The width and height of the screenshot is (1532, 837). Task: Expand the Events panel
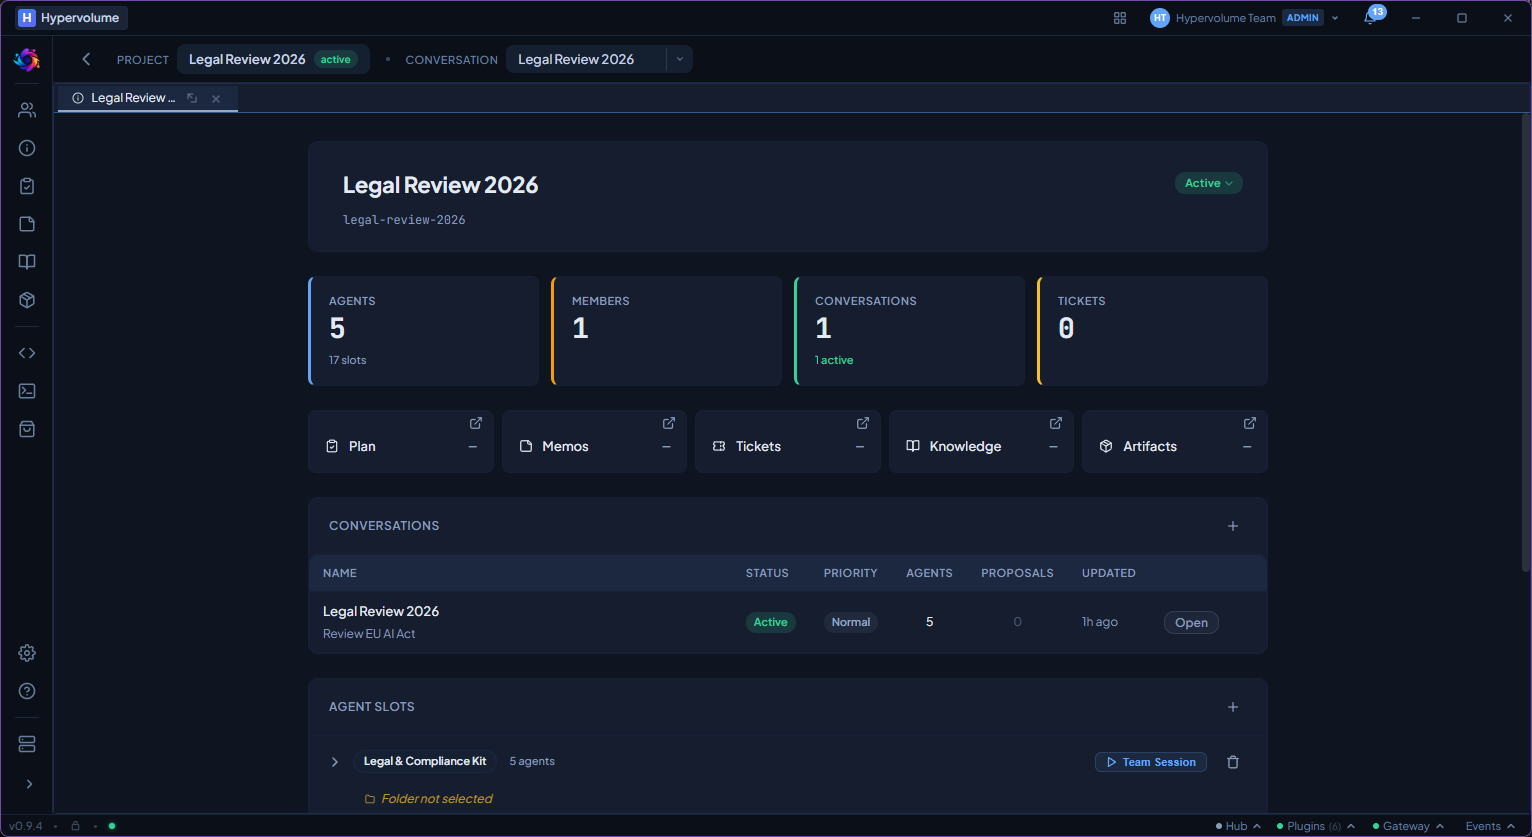pyautogui.click(x=1490, y=826)
